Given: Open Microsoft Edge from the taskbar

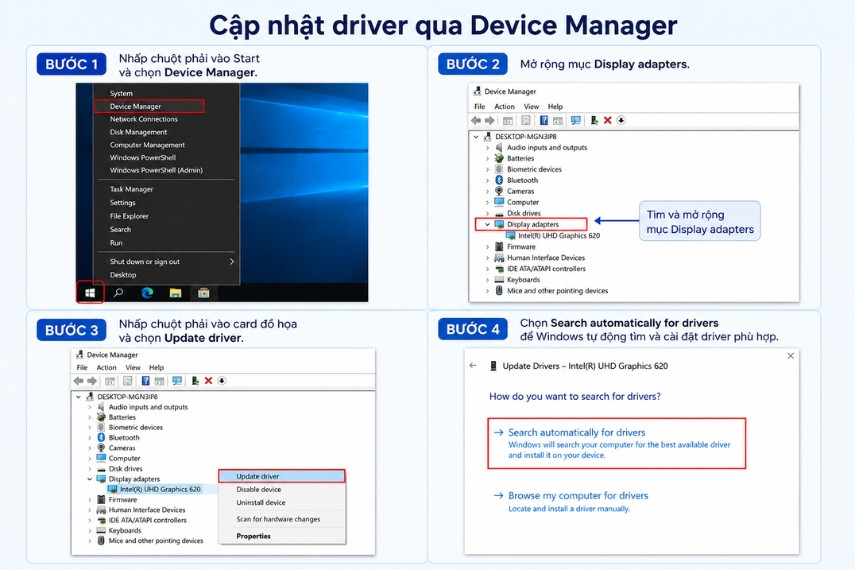Looking at the screenshot, I should [x=147, y=293].
